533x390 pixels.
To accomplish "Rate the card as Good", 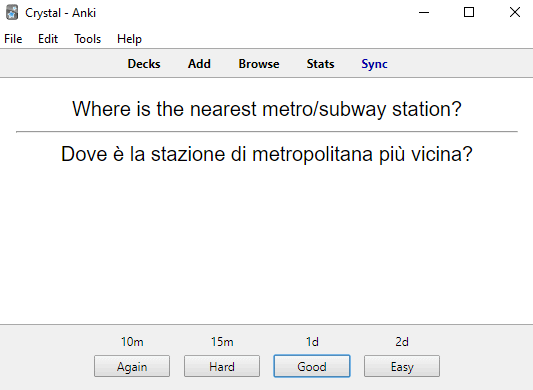I will (312, 366).
